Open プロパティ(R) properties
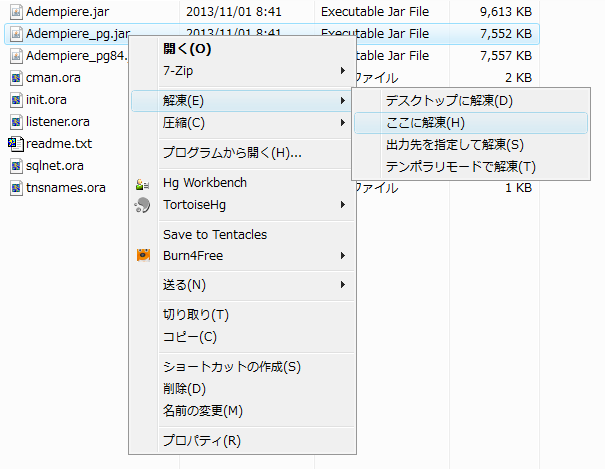The image size is (605, 469). tap(242, 440)
